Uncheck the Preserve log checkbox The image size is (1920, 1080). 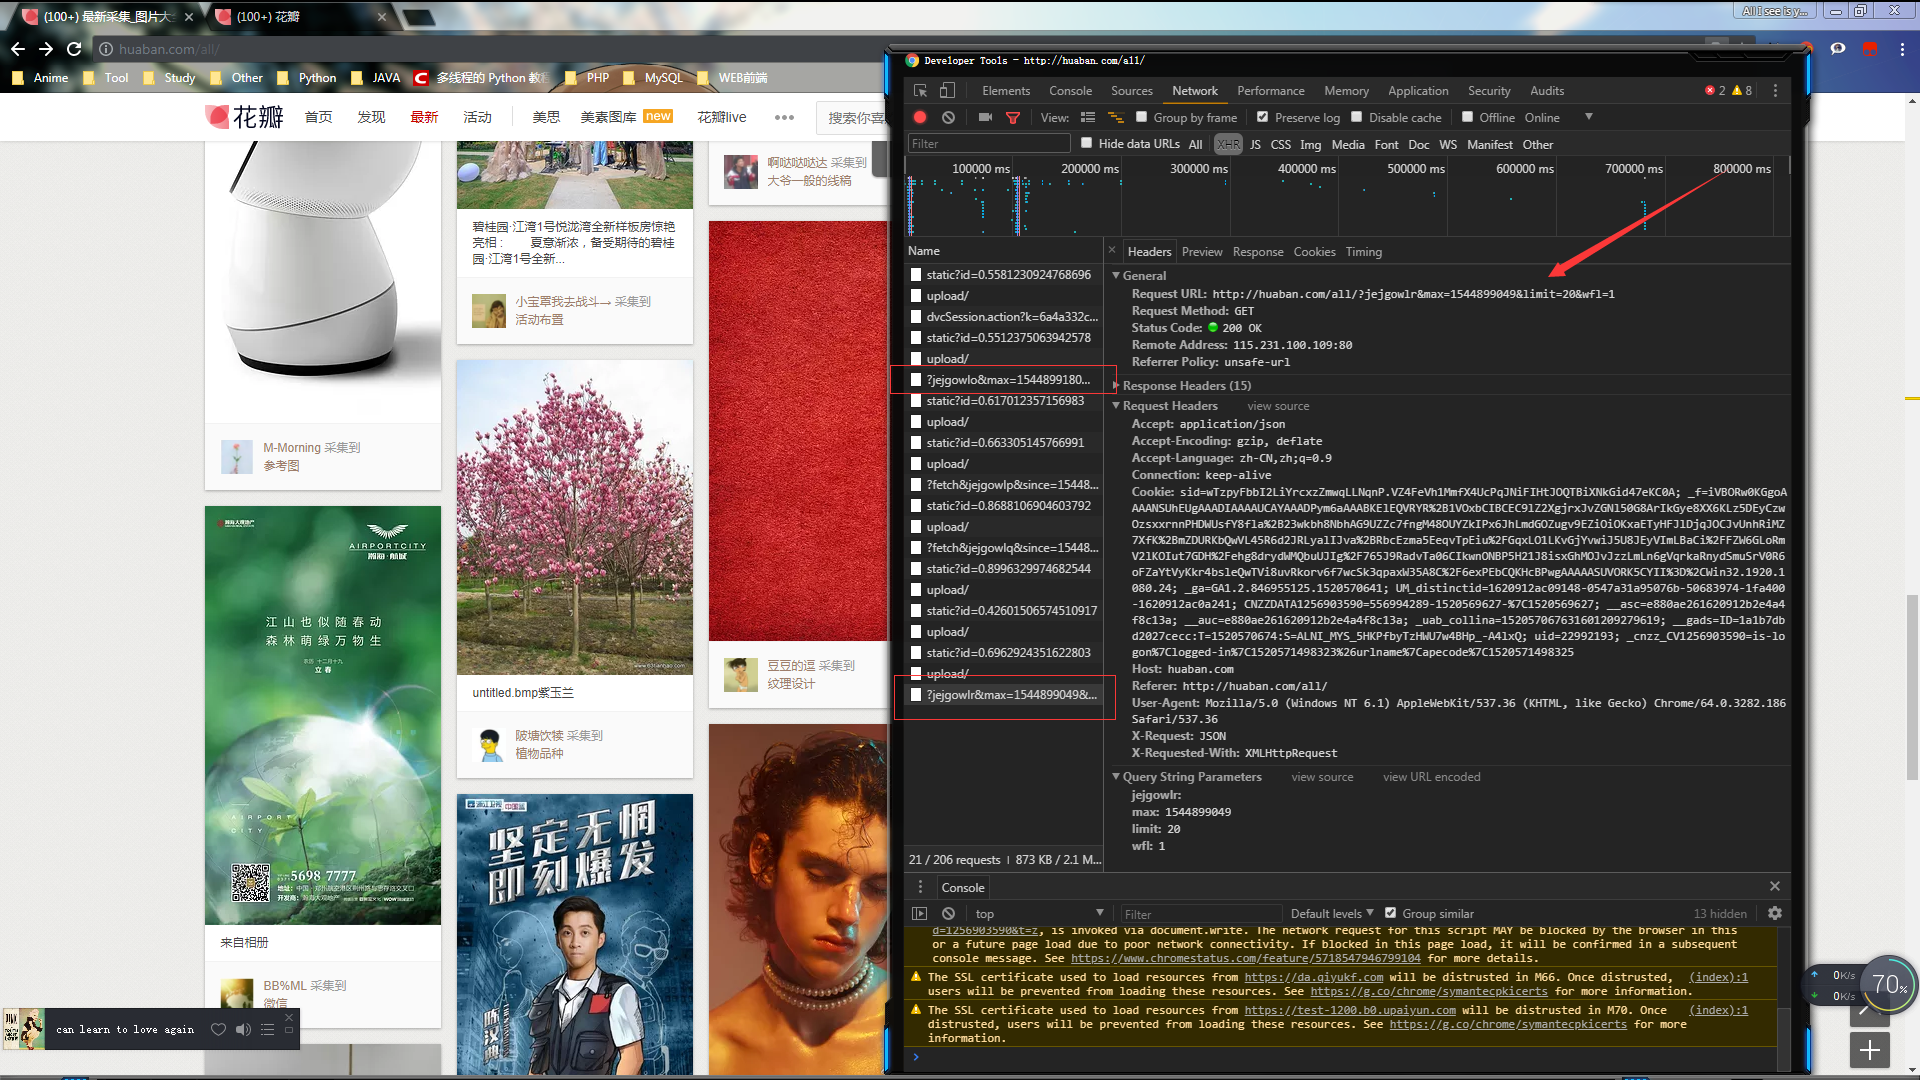[x=1262, y=117]
